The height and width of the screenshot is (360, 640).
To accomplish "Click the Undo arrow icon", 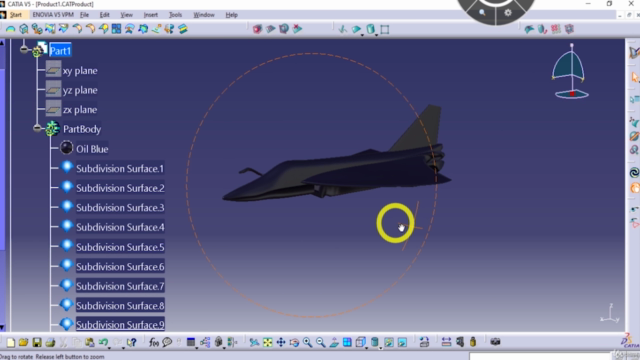I will coord(103,342).
